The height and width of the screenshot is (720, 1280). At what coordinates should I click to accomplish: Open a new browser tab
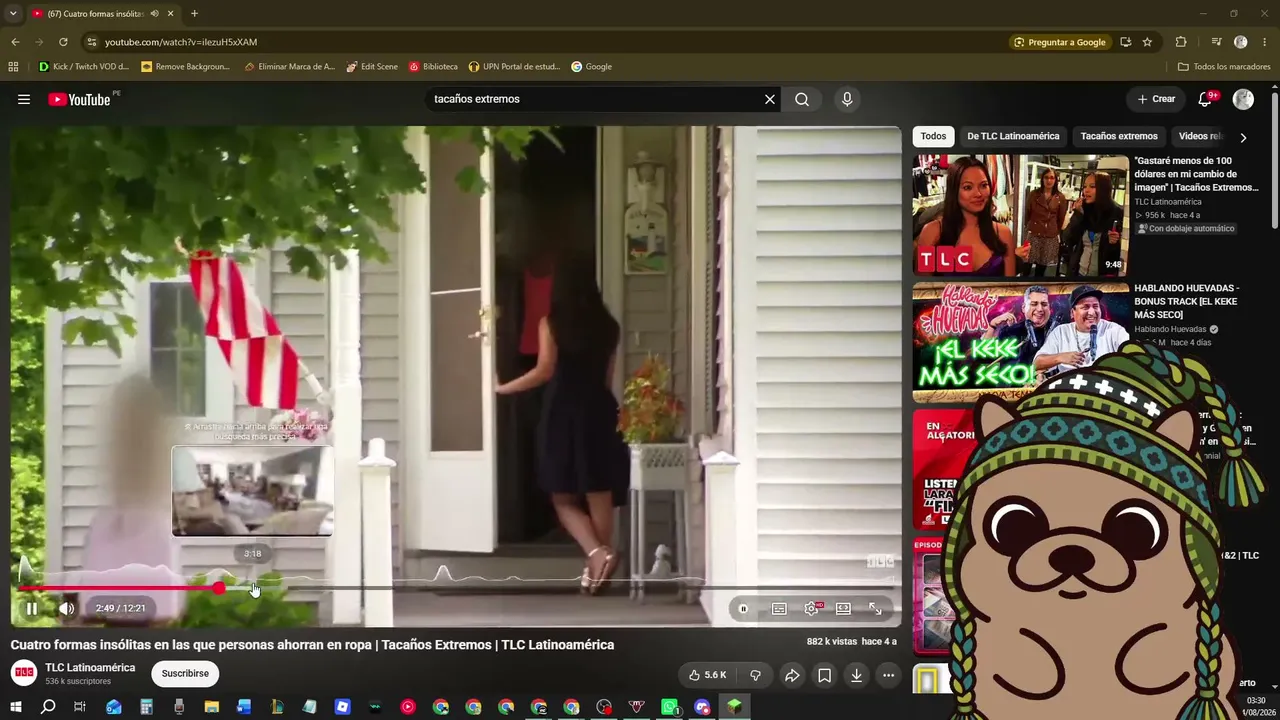point(194,13)
